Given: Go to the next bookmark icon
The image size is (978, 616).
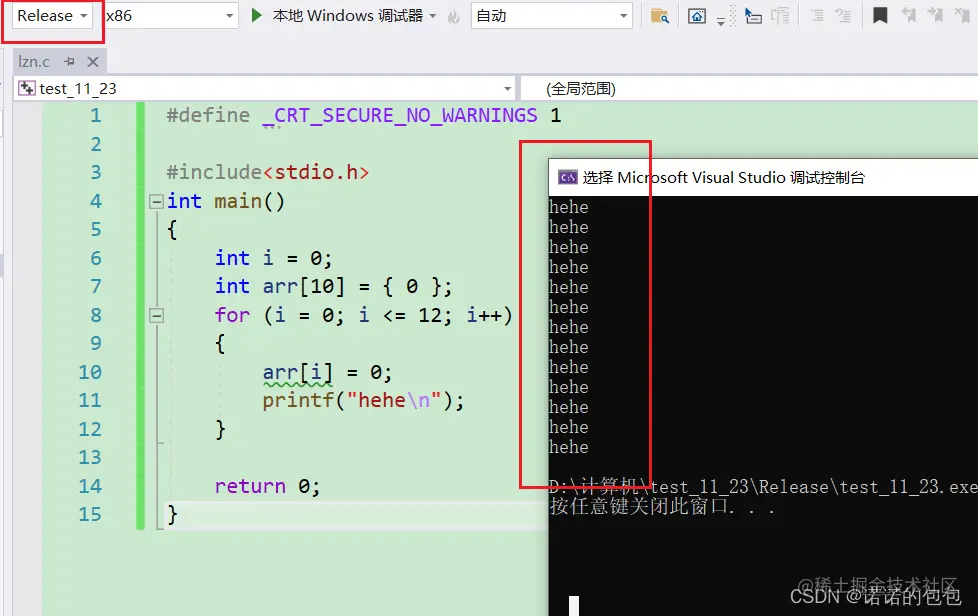Looking at the screenshot, I should [935, 16].
